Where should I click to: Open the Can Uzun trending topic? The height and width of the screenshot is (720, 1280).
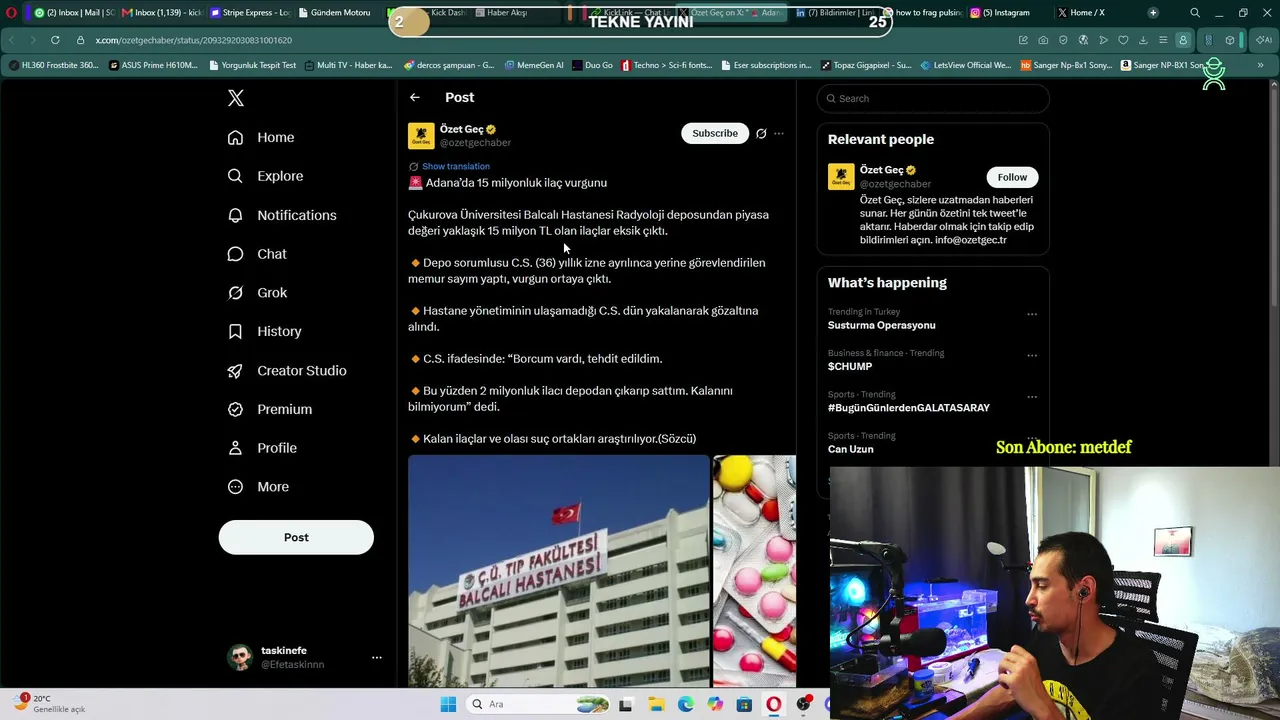click(851, 449)
